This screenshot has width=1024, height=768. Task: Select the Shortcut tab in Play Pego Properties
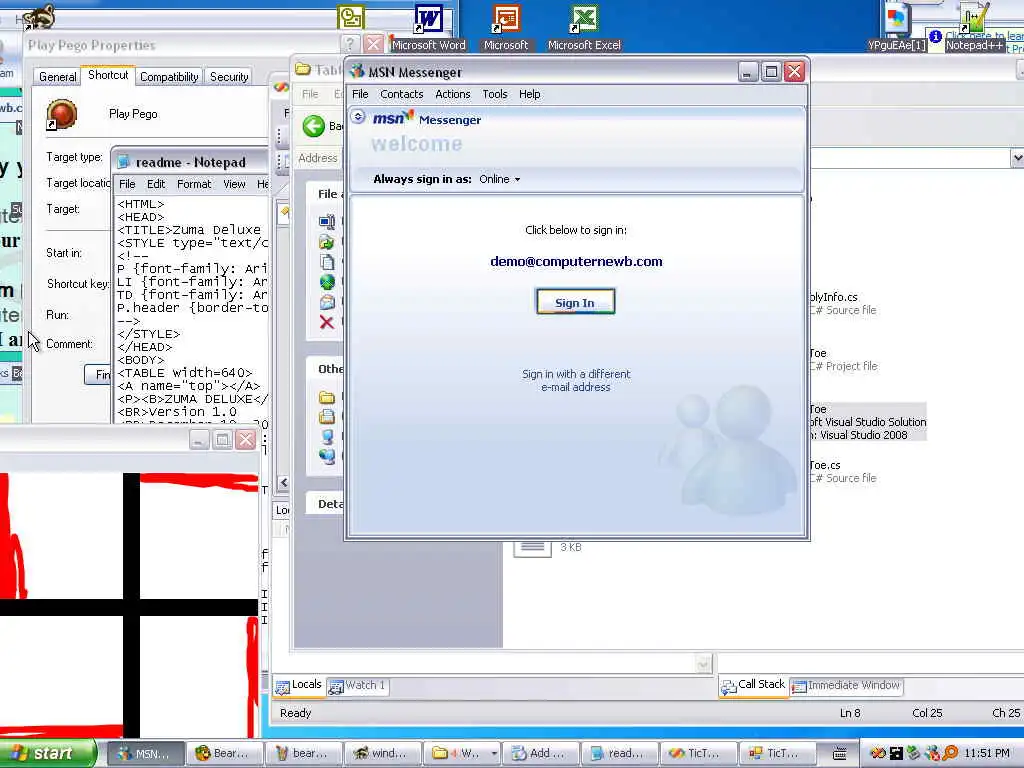[108, 75]
